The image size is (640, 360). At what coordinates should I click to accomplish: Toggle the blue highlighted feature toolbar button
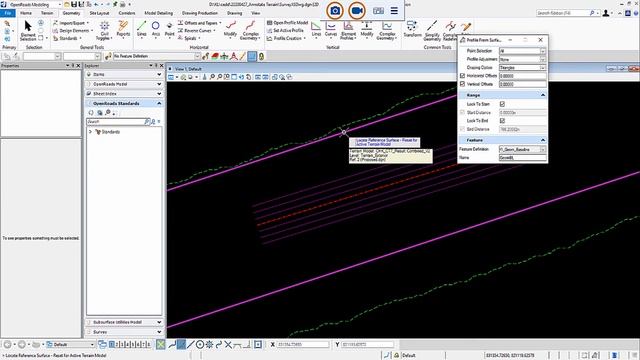coord(252,56)
